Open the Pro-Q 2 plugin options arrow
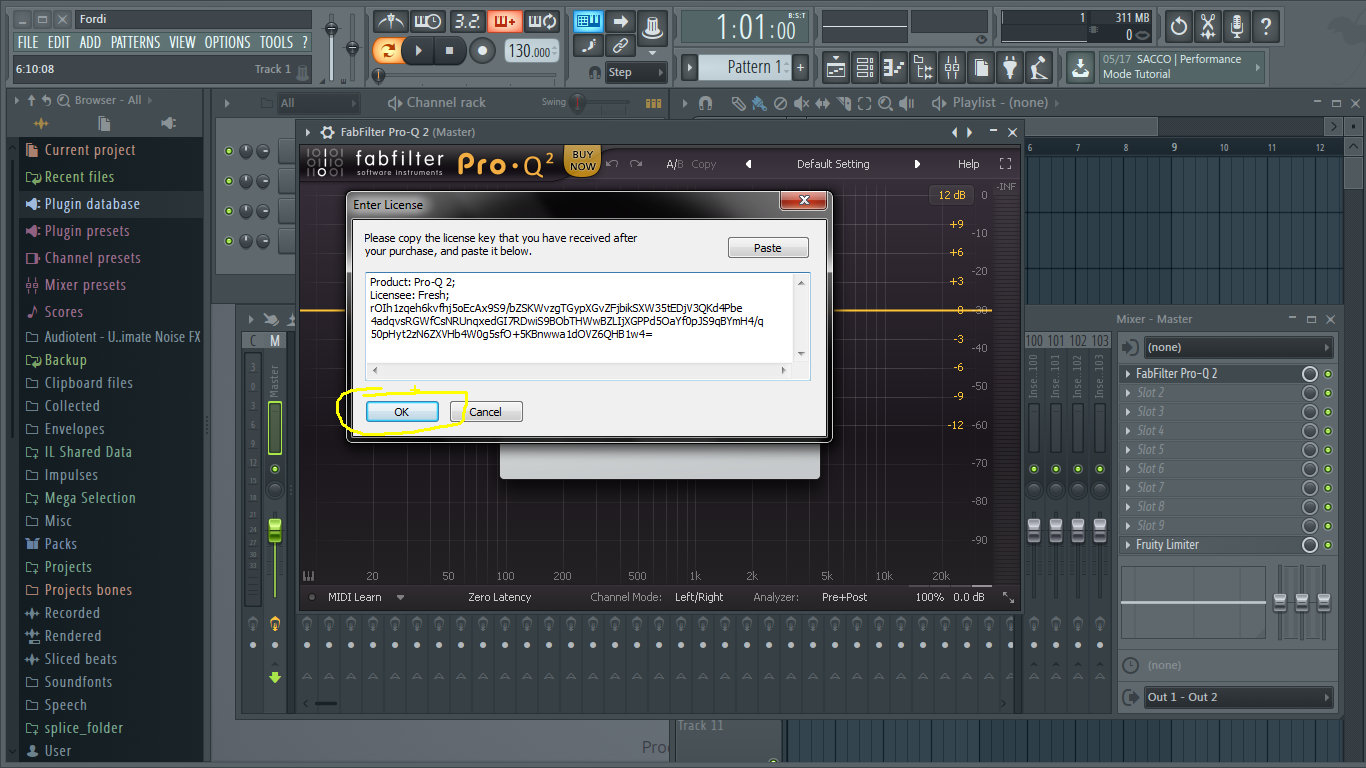1366x768 pixels. coord(306,132)
